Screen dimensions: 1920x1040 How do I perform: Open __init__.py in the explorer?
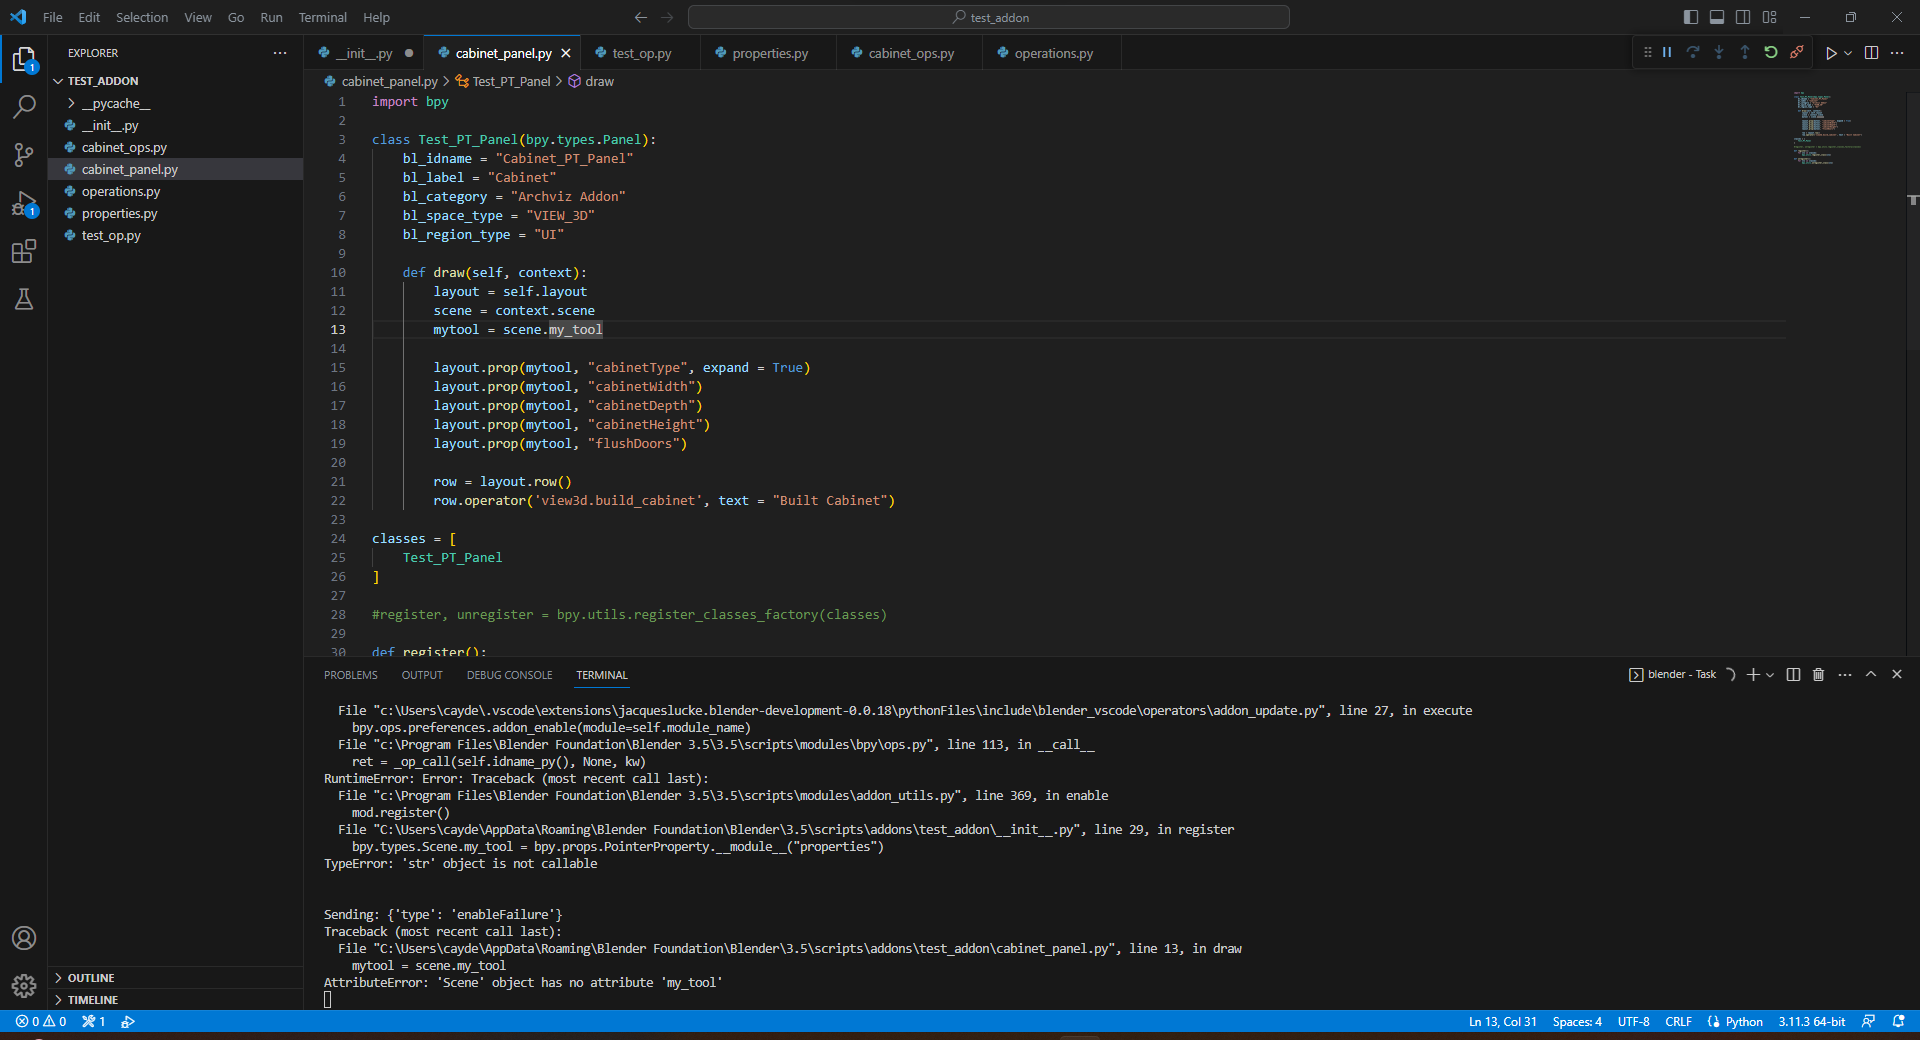(110, 125)
